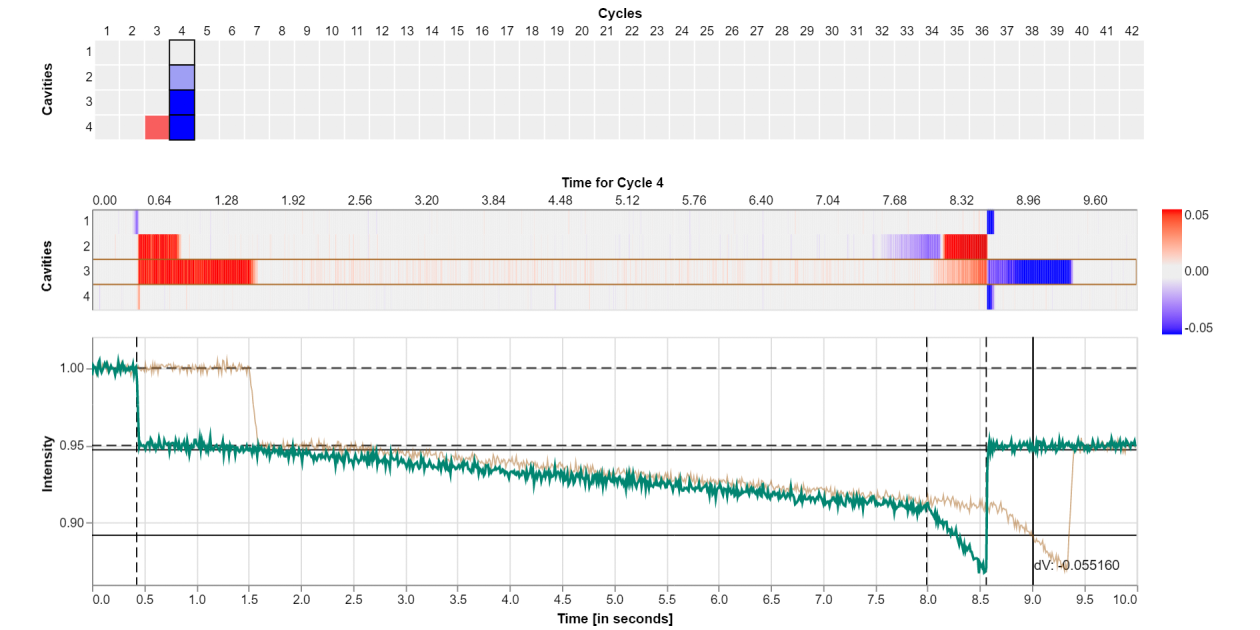Click the cavity 4 row in the time heatmap
This screenshot has width=1260, height=630.
614,297
